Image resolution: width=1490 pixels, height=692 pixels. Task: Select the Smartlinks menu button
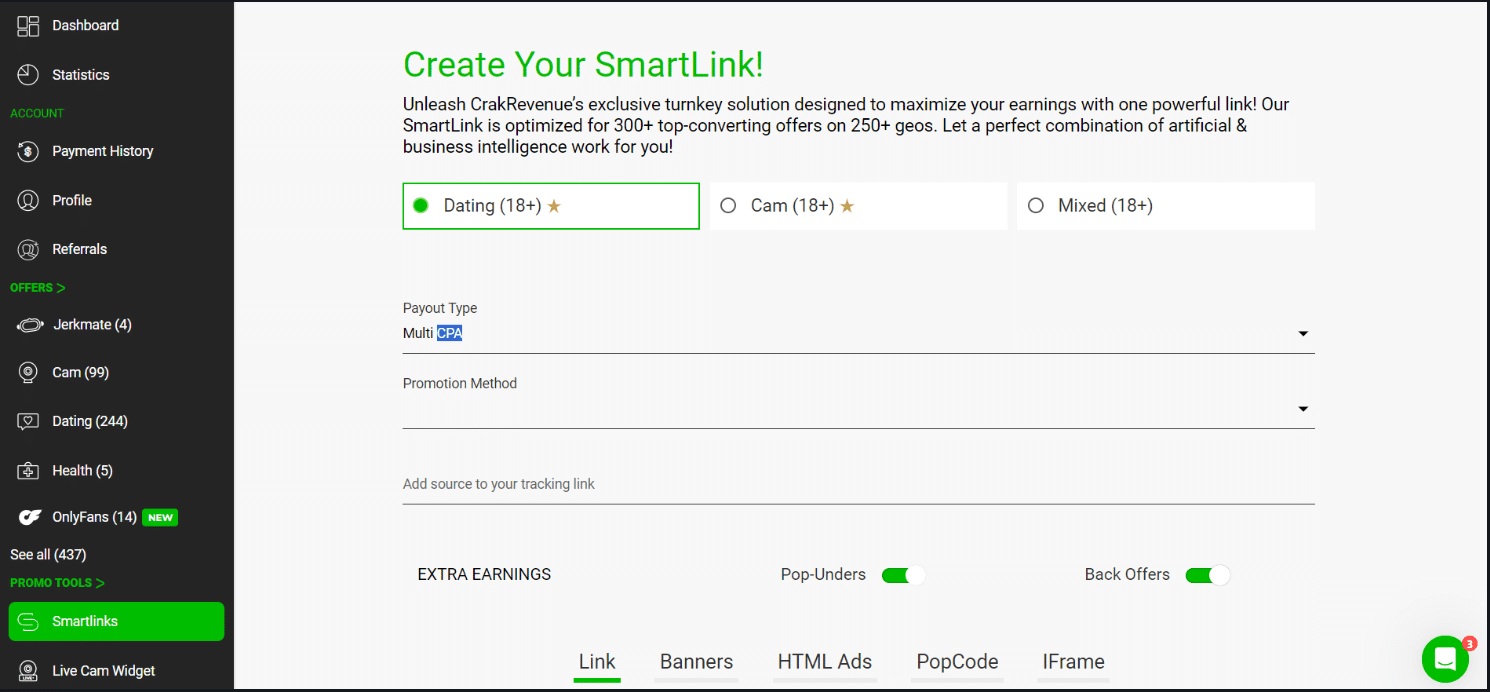pos(116,621)
